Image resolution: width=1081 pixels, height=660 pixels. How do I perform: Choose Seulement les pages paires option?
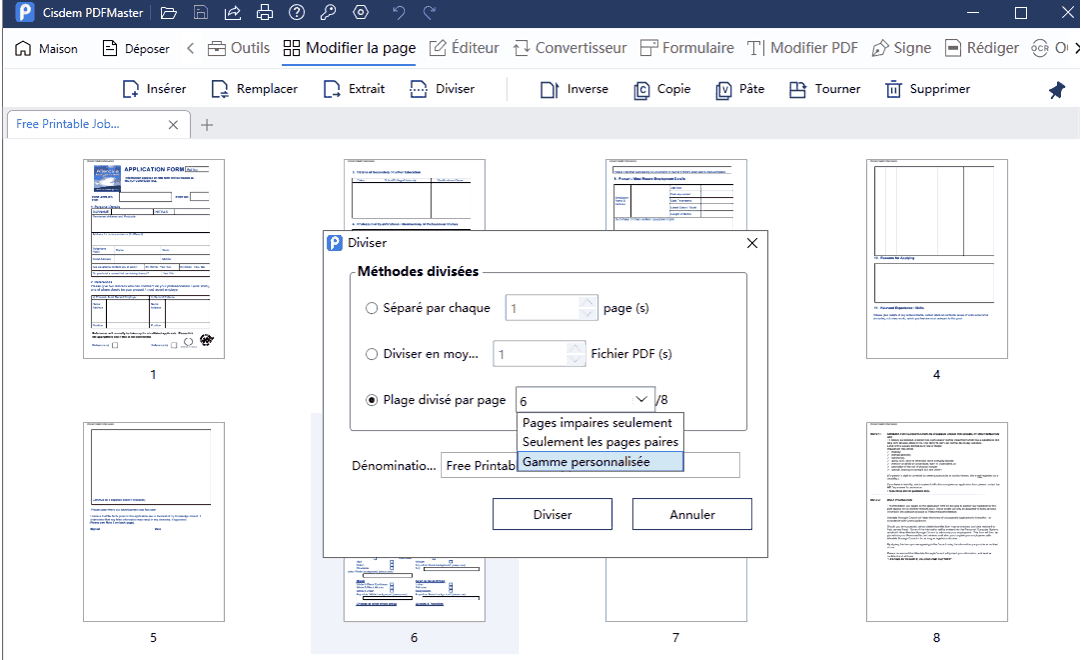pos(600,442)
